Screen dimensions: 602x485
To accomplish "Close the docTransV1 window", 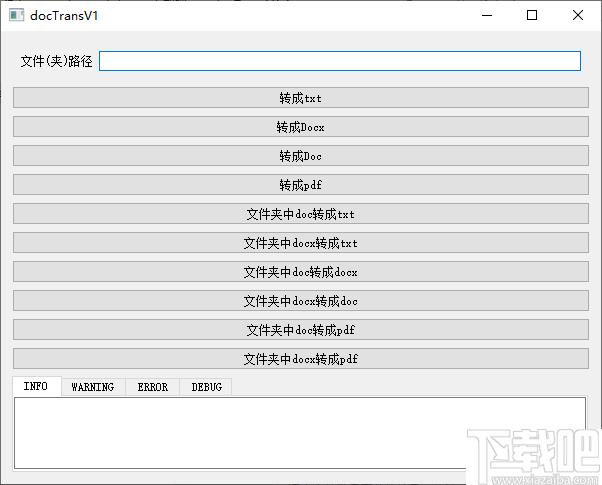I will coord(578,15).
